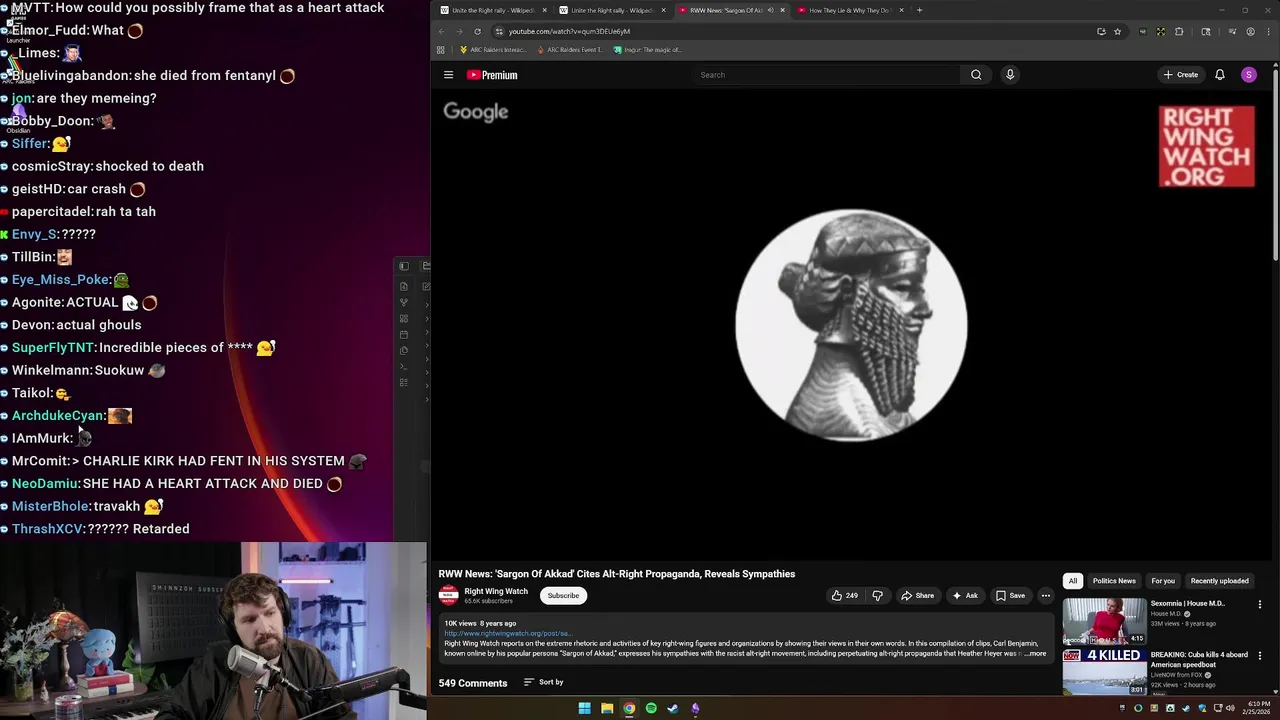The image size is (1280, 720).
Task: Open taskbar clock showing 6:10 PM
Action: tap(1258, 708)
